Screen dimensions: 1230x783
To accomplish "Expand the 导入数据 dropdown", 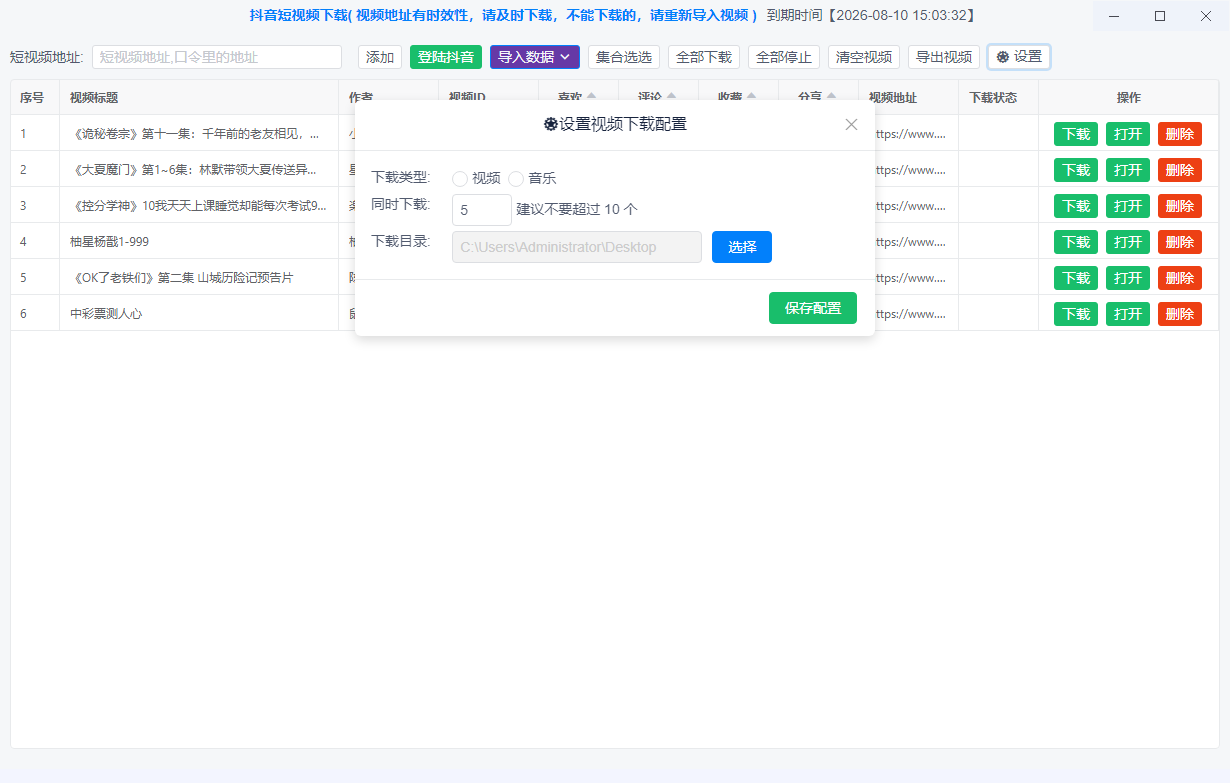I will pyautogui.click(x=535, y=57).
